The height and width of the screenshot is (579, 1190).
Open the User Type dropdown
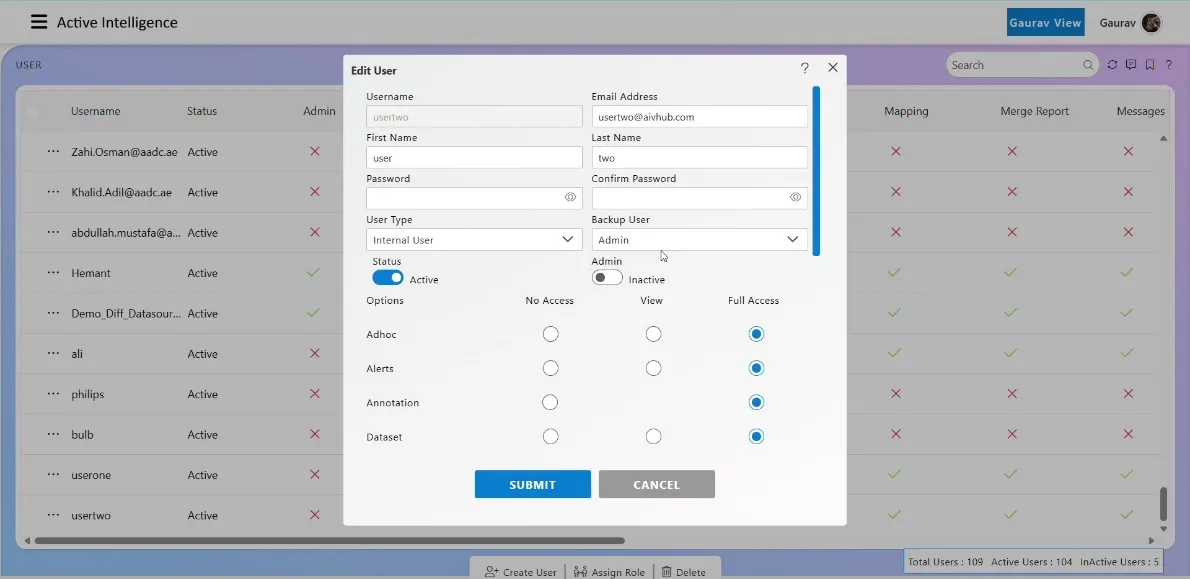[474, 240]
